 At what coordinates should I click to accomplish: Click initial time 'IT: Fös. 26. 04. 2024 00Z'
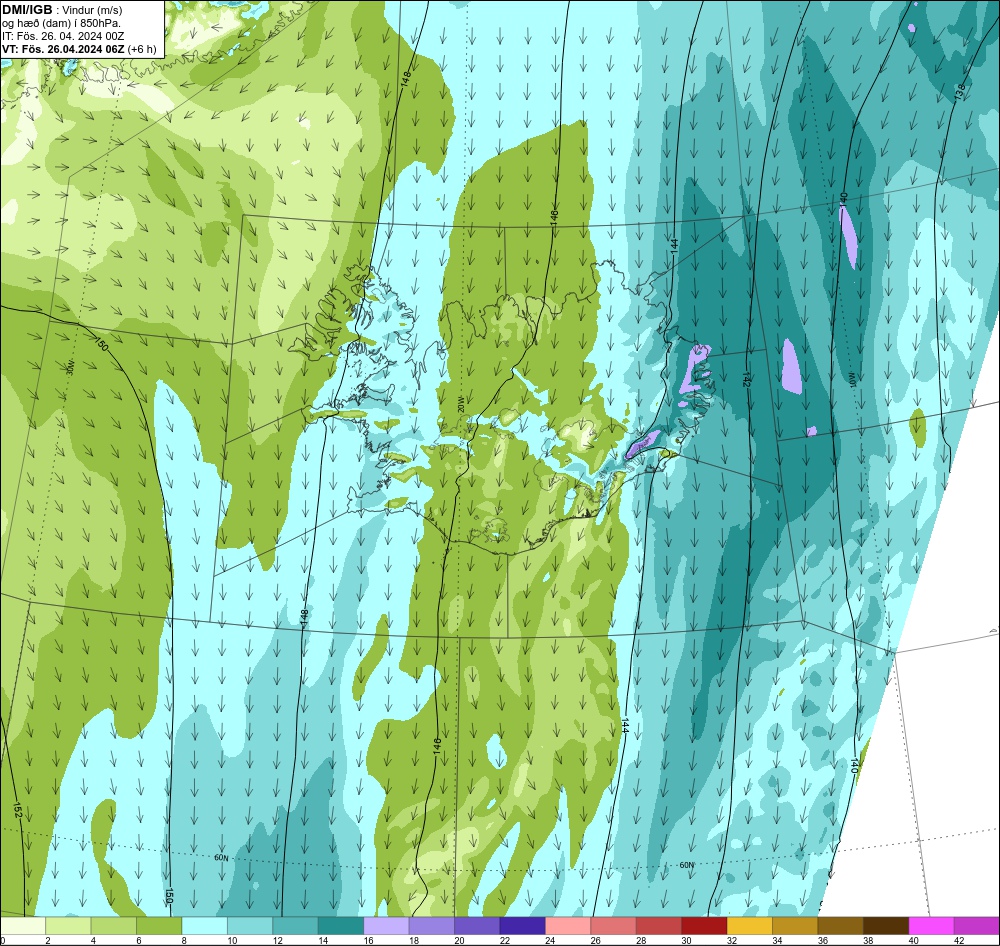pyautogui.click(x=62, y=36)
